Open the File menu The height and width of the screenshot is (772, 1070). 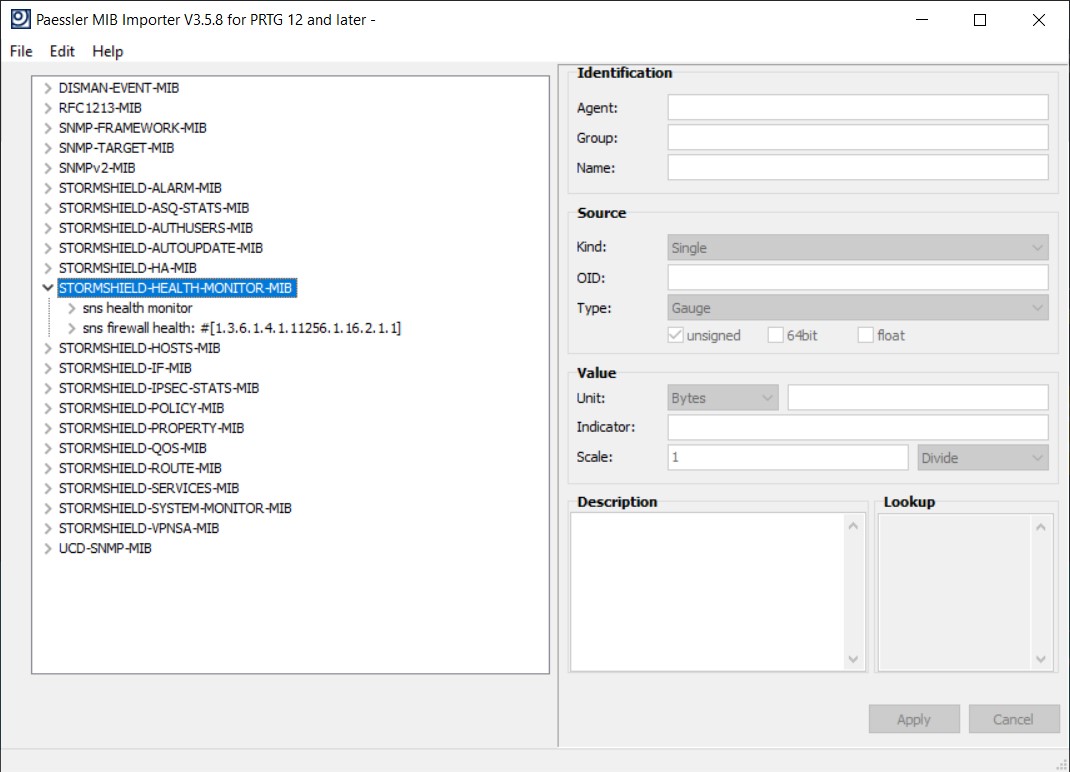21,51
